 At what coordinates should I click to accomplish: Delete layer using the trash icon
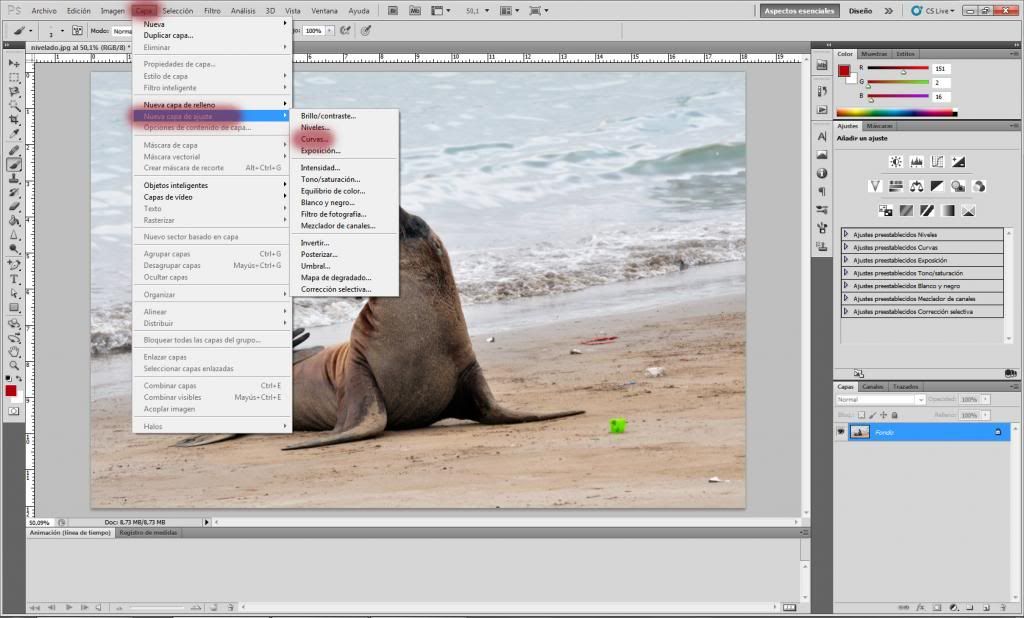tap(1003, 608)
